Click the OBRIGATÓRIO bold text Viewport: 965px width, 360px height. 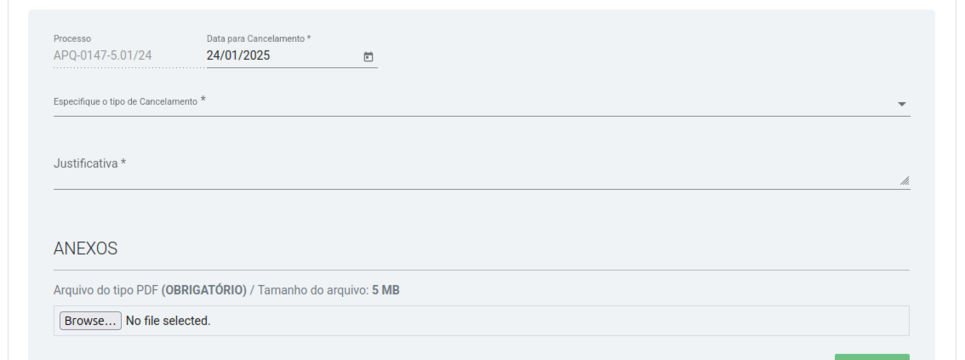[x=204, y=290]
